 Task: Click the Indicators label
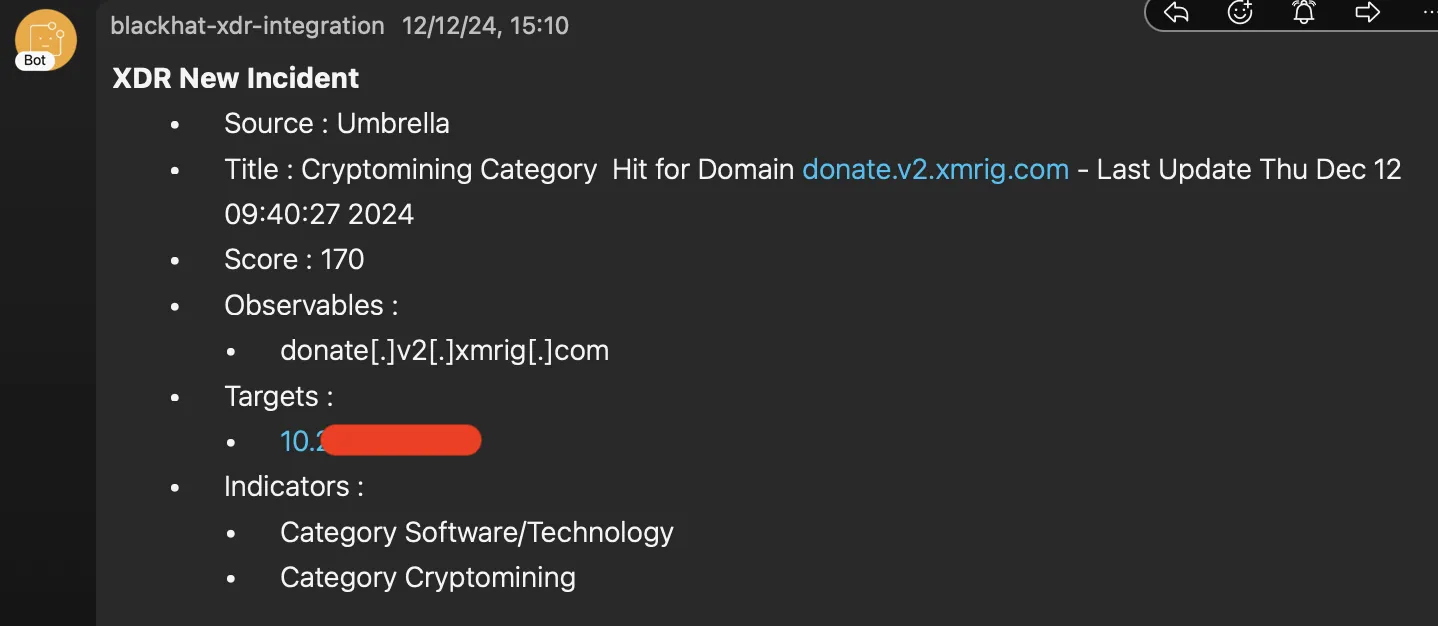293,487
